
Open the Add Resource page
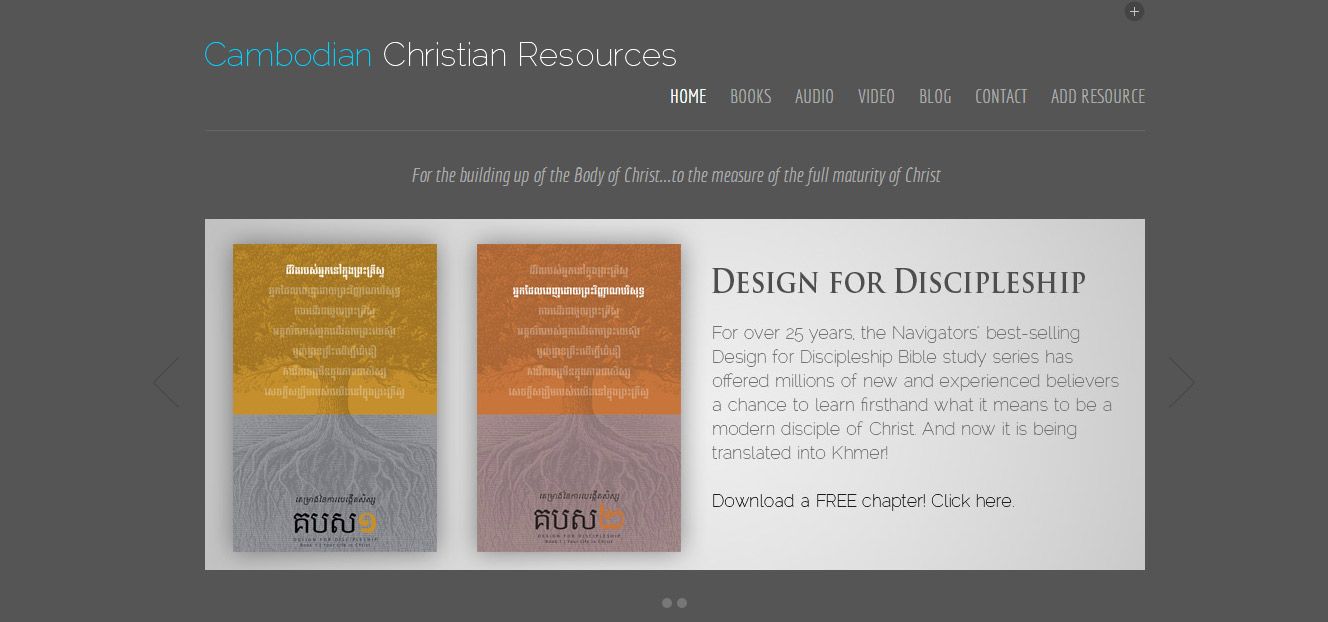(x=1098, y=96)
